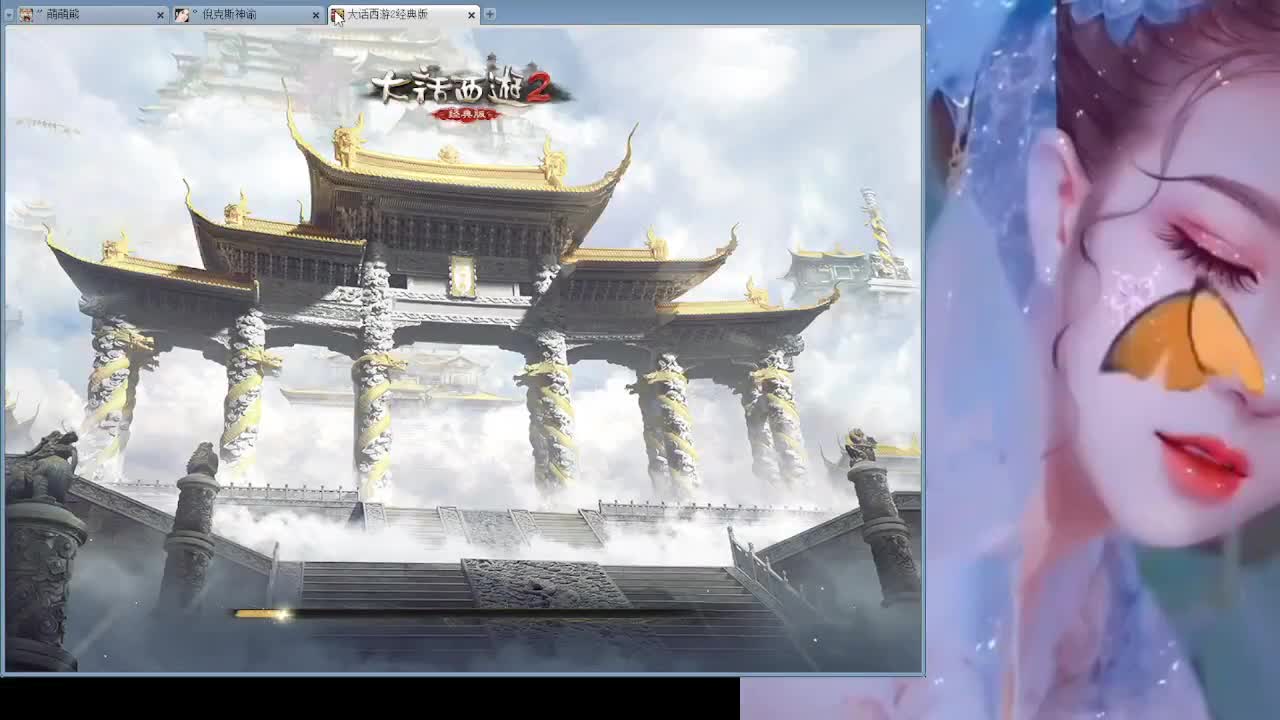Switch to the 倪克斯神谕 tab
The height and width of the screenshot is (720, 1280).
coord(247,14)
